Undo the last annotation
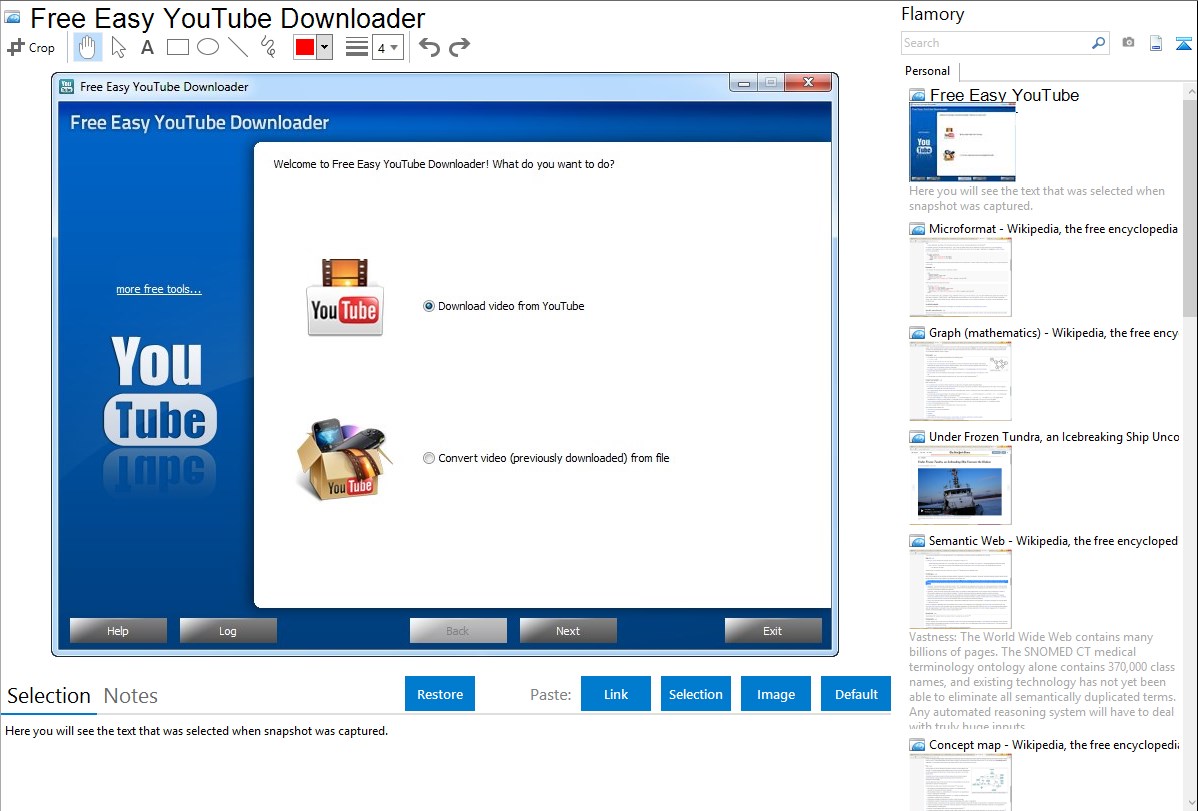1198x811 pixels. click(x=429, y=47)
